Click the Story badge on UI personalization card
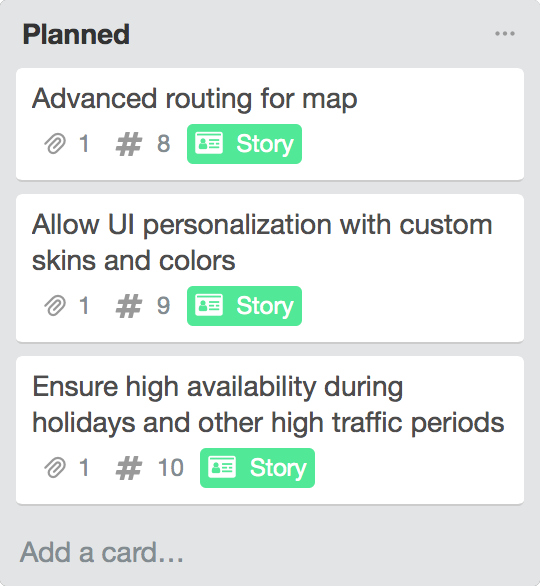Image resolution: width=540 pixels, height=586 pixels. coord(244,306)
